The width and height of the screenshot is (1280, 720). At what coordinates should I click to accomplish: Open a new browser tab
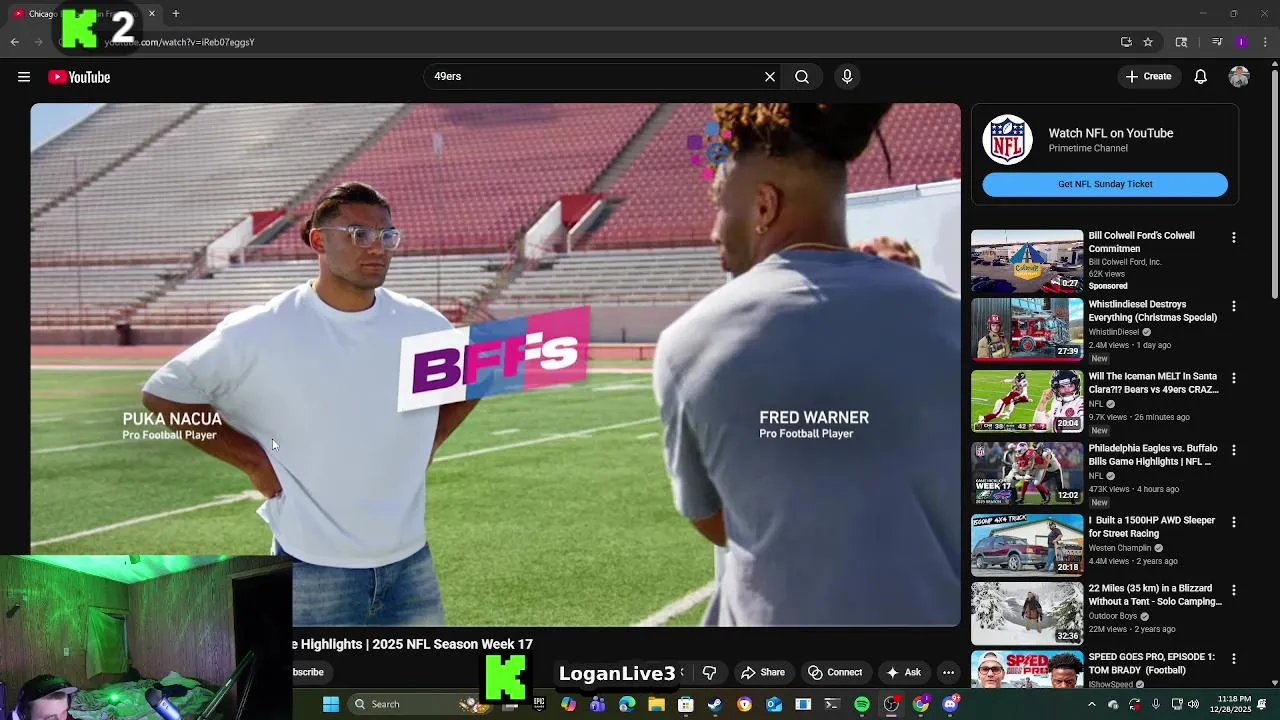(175, 14)
